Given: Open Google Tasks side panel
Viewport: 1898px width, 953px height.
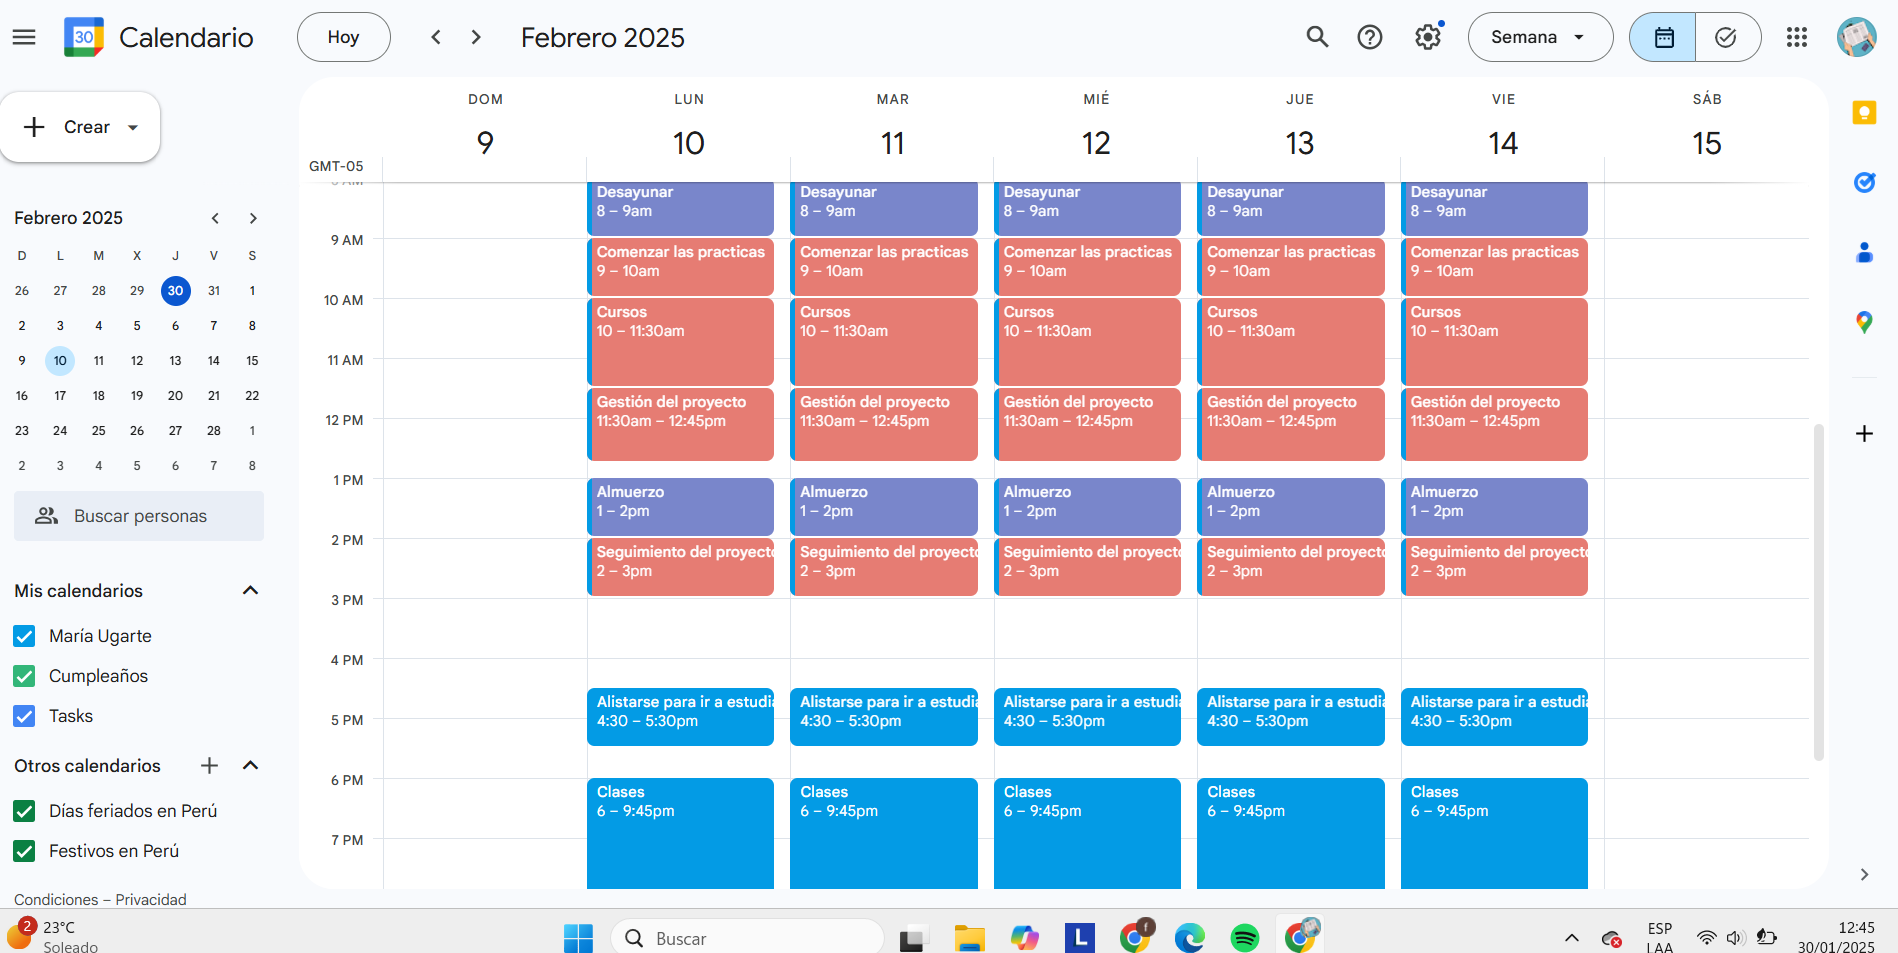Looking at the screenshot, I should point(1864,182).
